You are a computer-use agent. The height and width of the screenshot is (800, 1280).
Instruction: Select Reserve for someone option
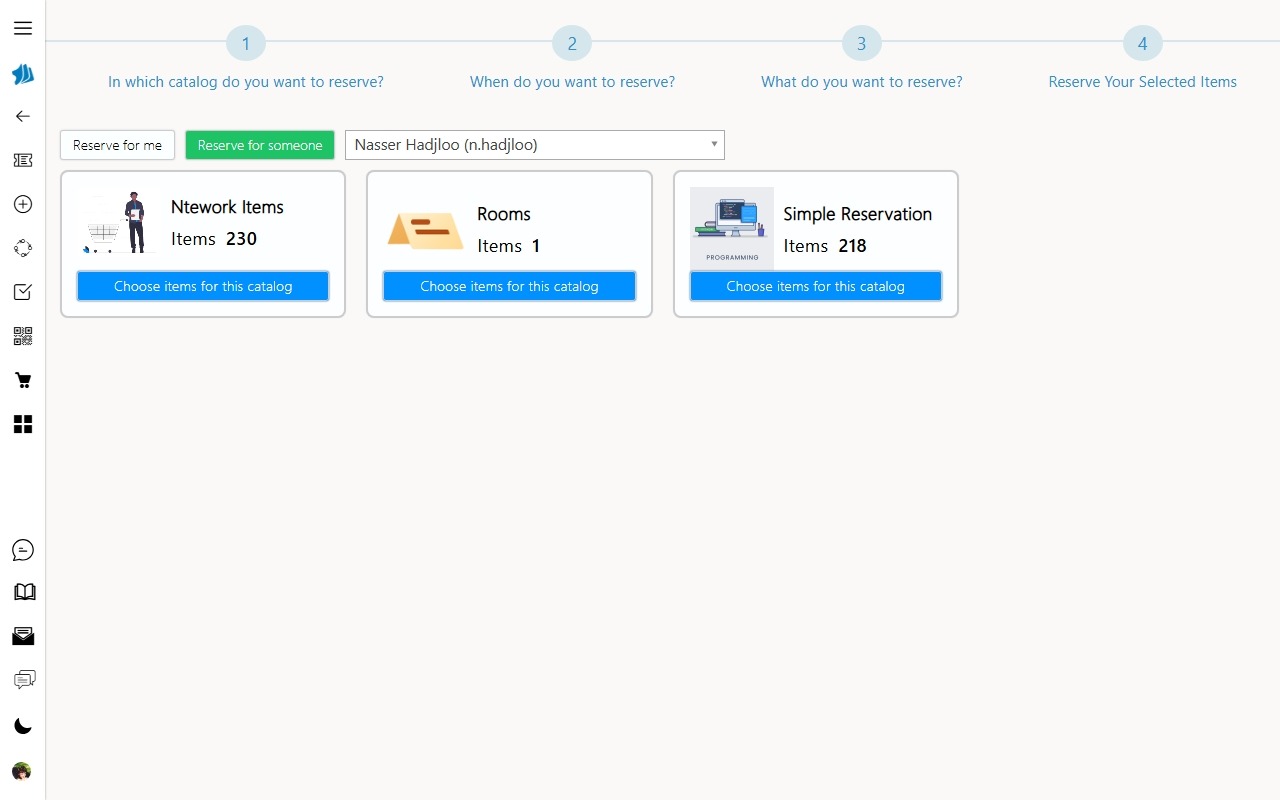[x=260, y=145]
